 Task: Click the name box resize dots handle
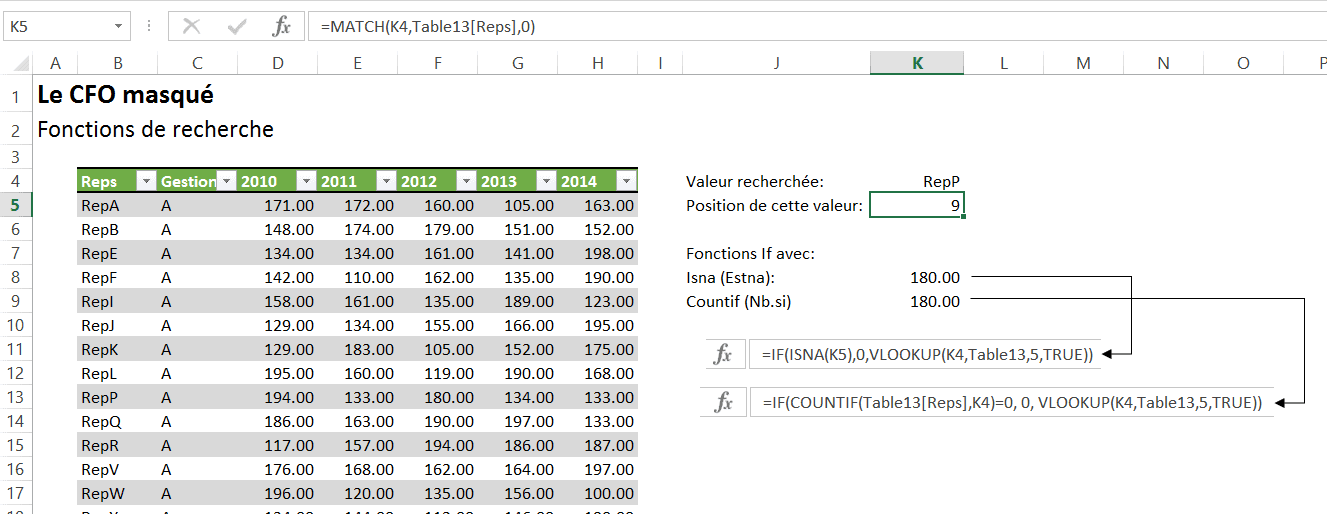(x=149, y=27)
